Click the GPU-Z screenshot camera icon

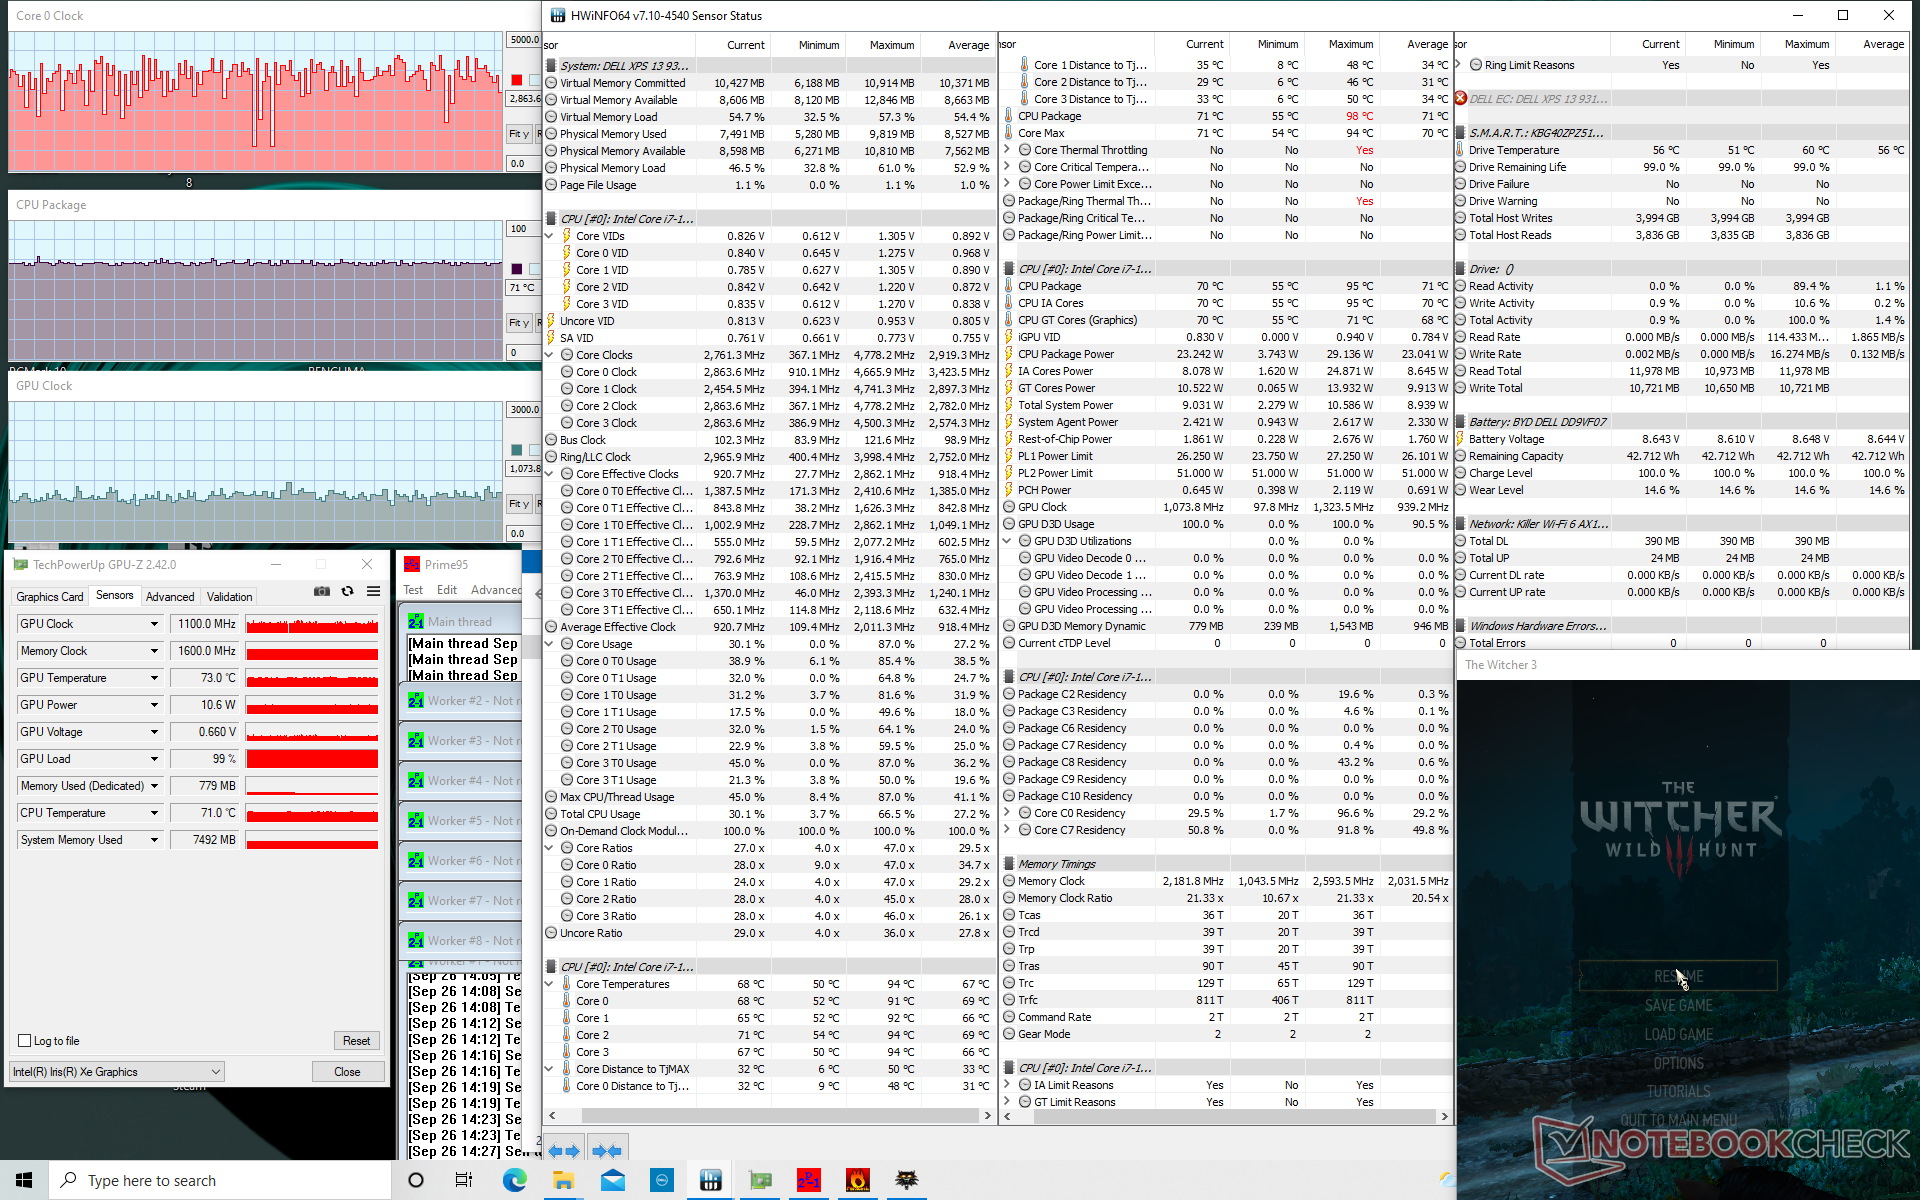321,592
